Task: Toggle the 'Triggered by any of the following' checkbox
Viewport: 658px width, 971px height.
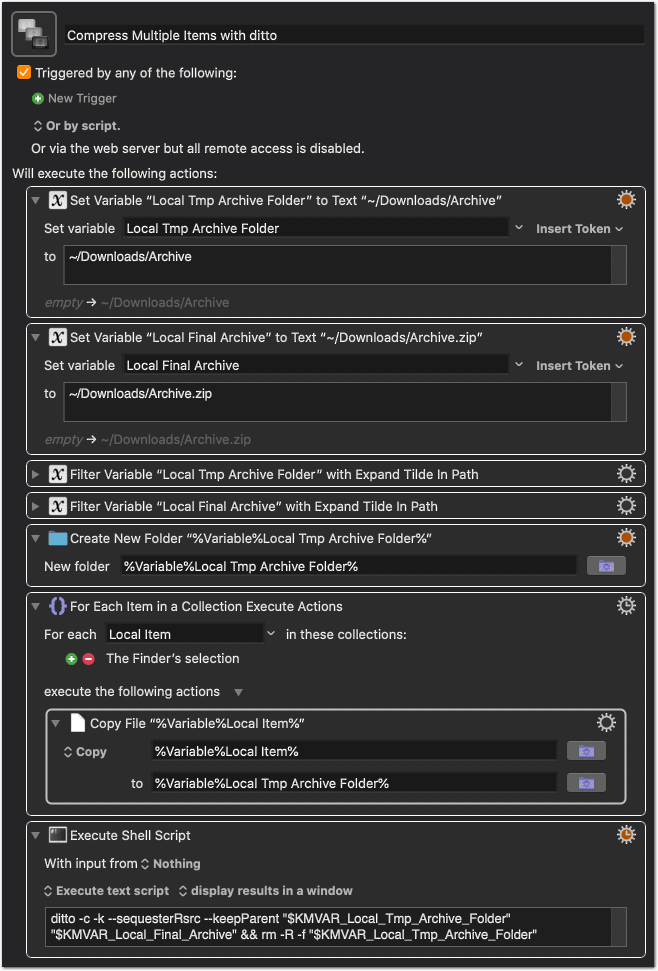Action: [x=24, y=72]
